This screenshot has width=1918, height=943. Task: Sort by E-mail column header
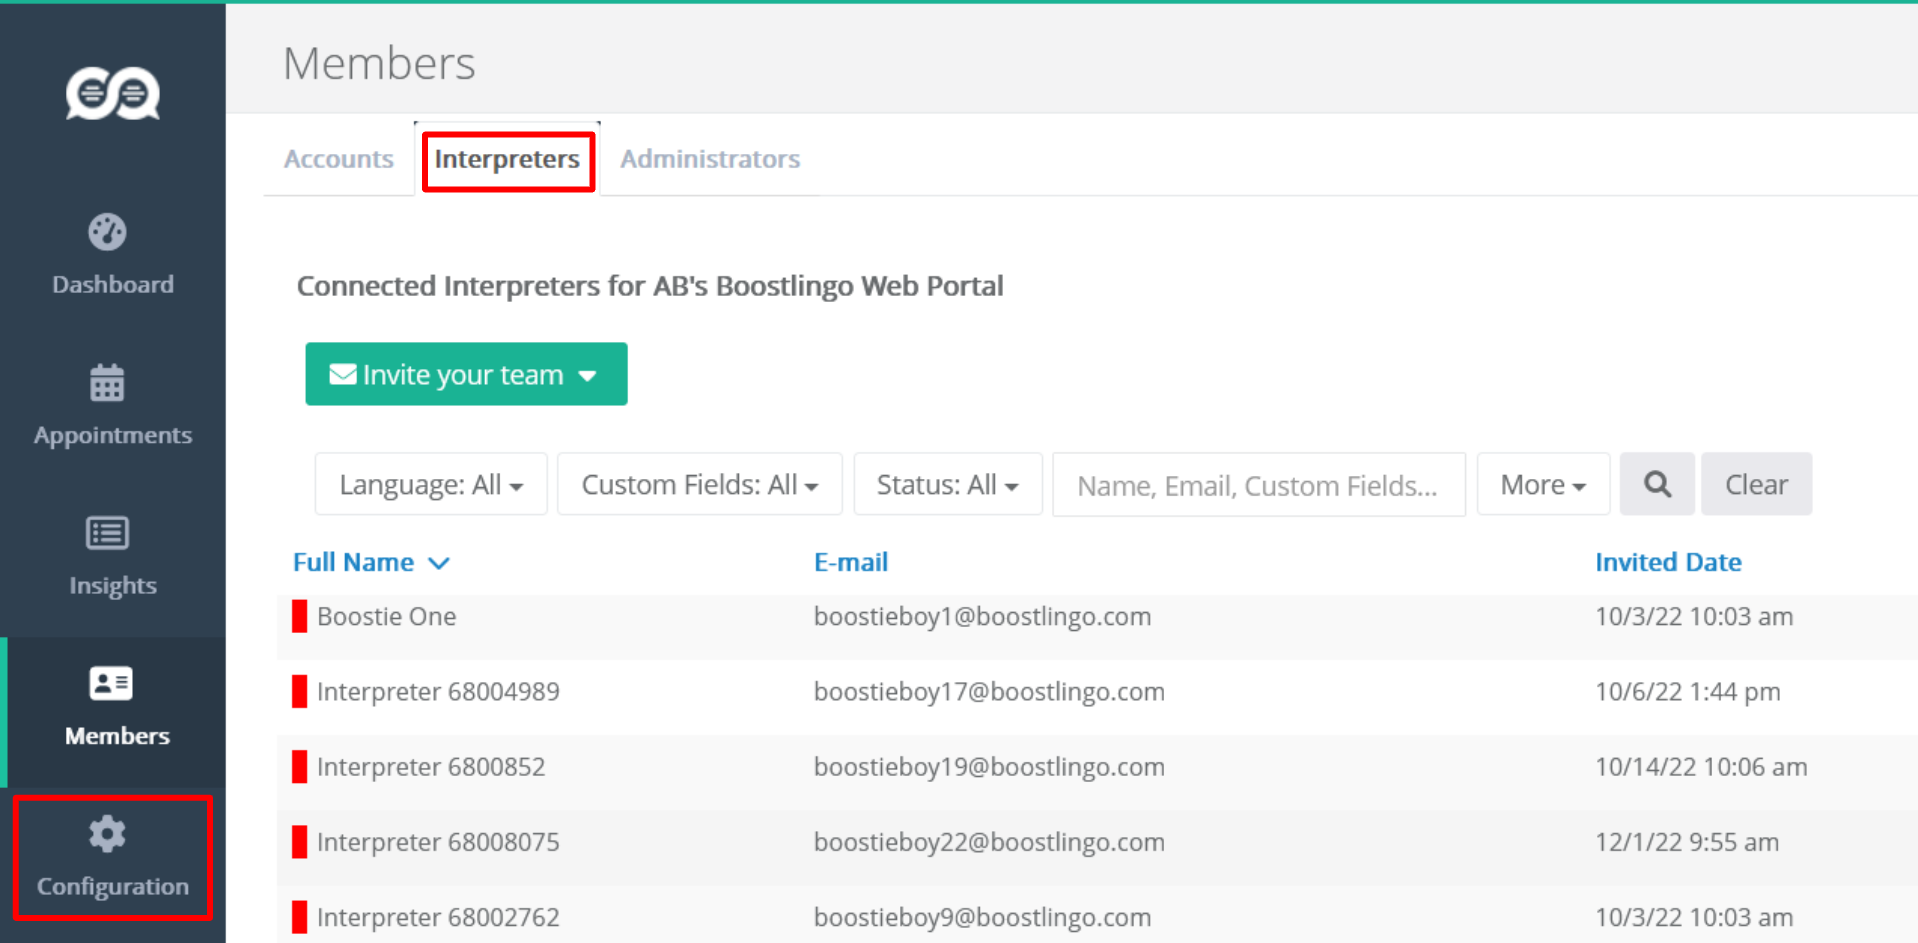pos(851,562)
